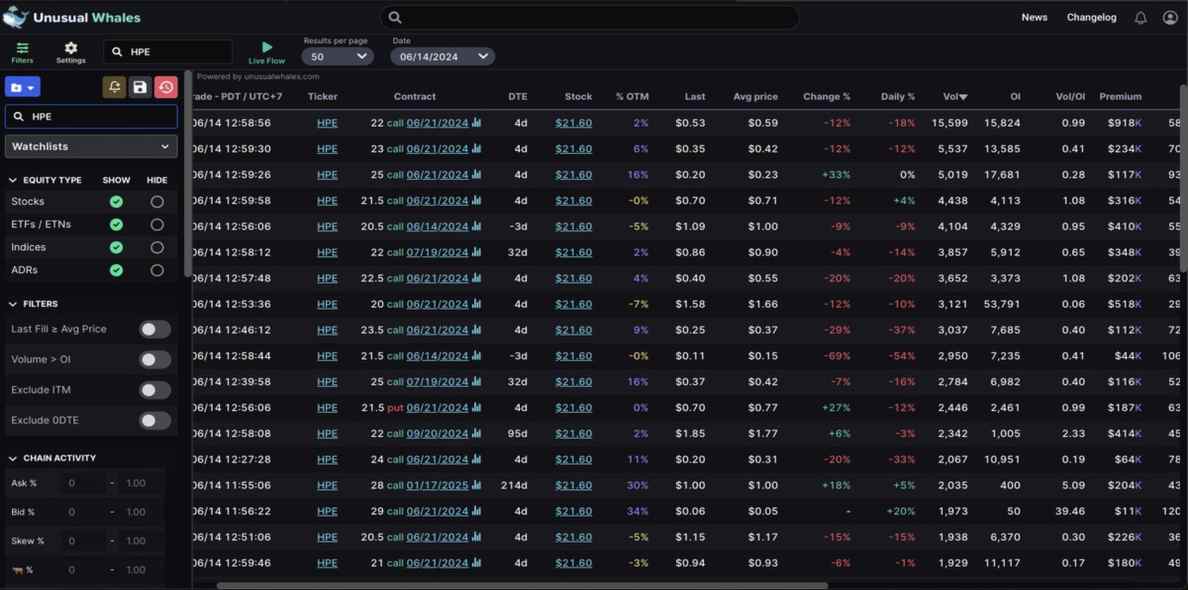The height and width of the screenshot is (590, 1188).
Task: Select Hide for Stocks equity type
Action: [157, 201]
